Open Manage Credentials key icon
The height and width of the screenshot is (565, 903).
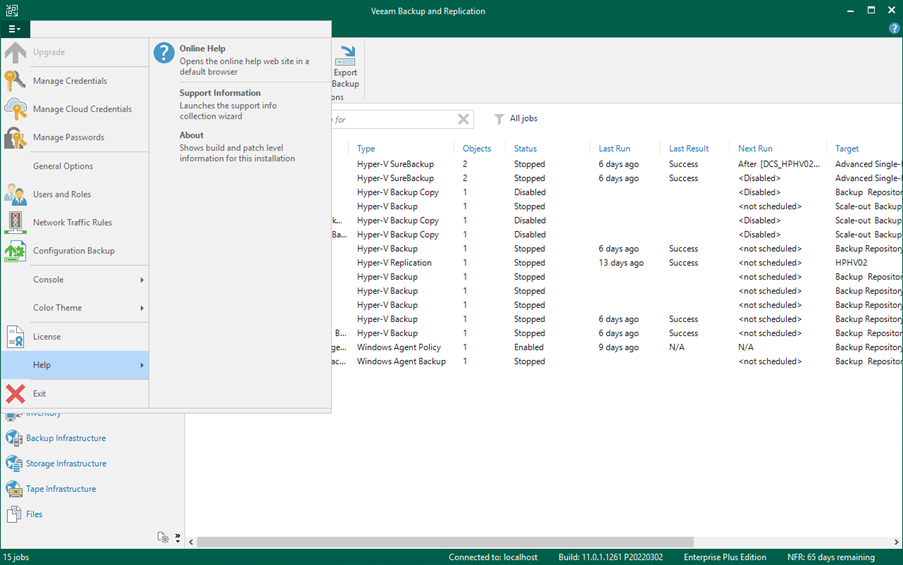[16, 81]
